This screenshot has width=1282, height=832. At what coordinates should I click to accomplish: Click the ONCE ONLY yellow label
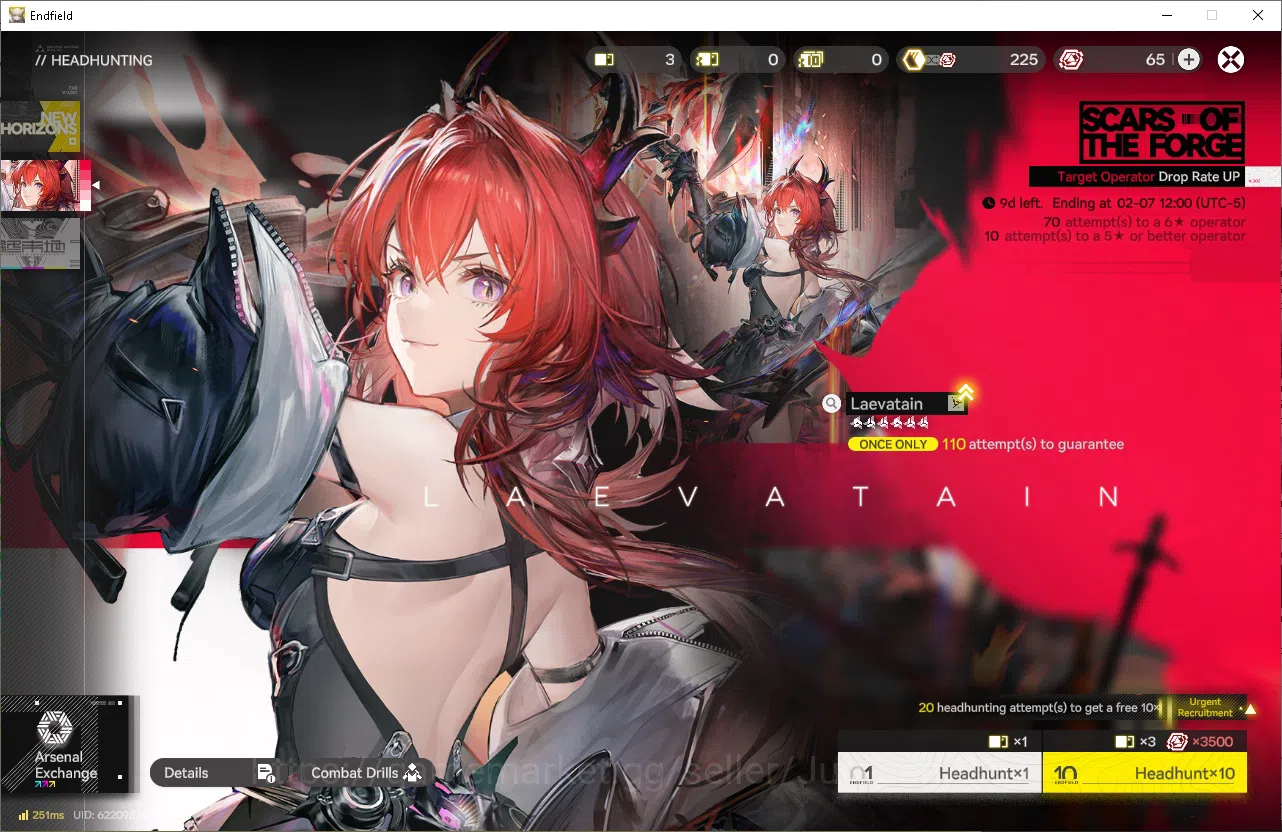click(893, 444)
